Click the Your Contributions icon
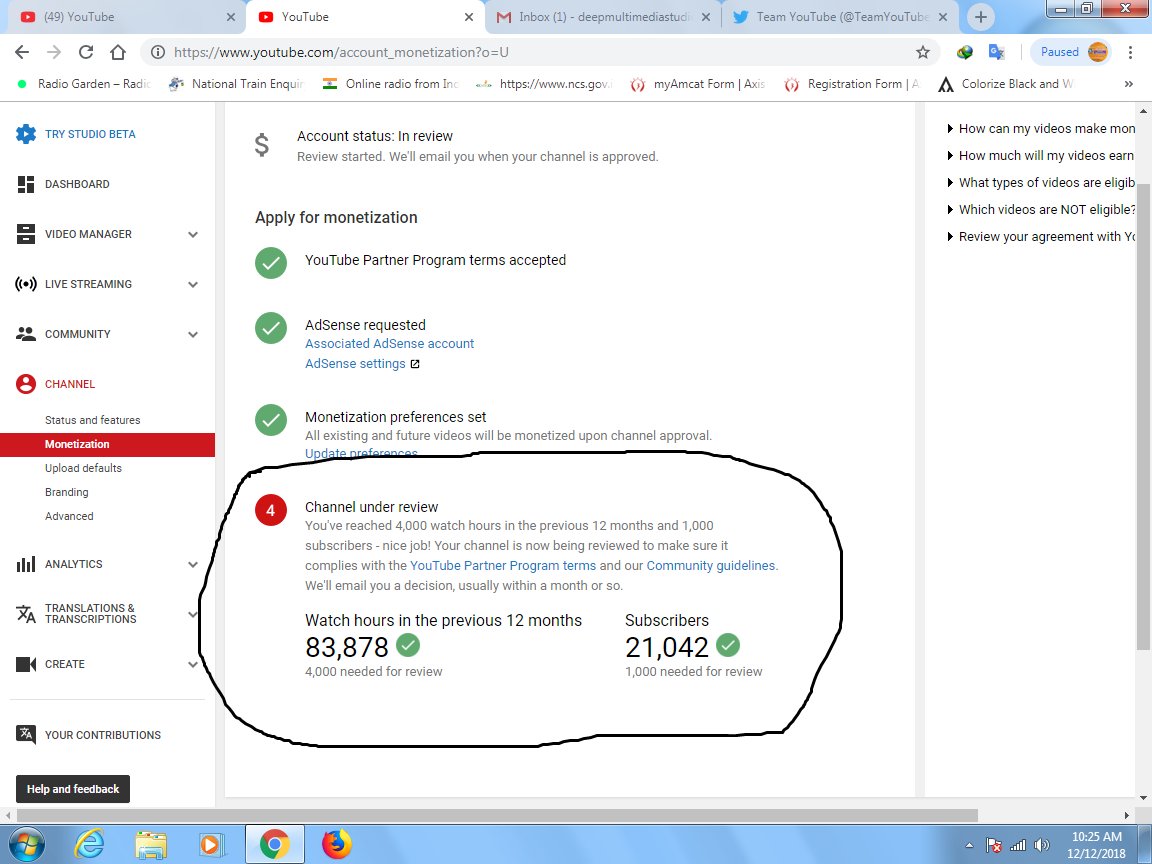Screen dimensions: 1152x864 pyautogui.click(x=26, y=734)
